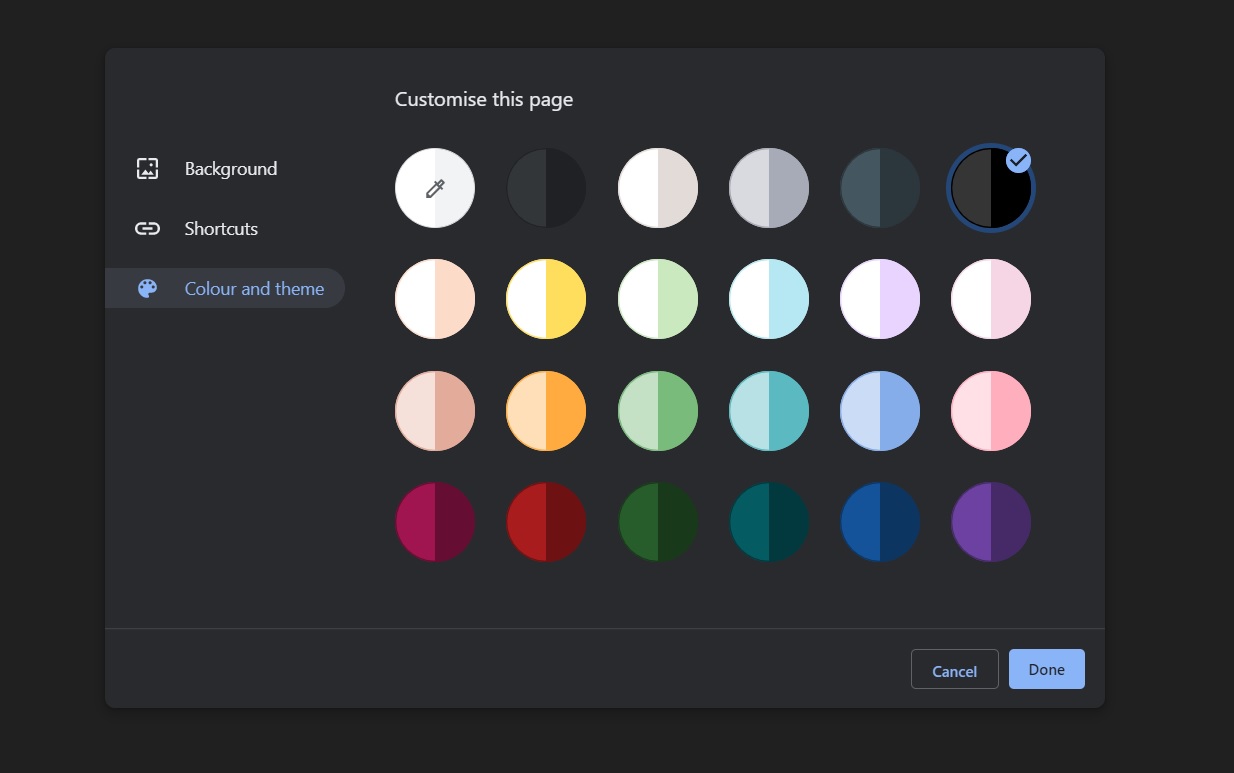This screenshot has height=773, width=1234.
Task: Click the blue checkmark on selected black theme
Action: point(1018,160)
